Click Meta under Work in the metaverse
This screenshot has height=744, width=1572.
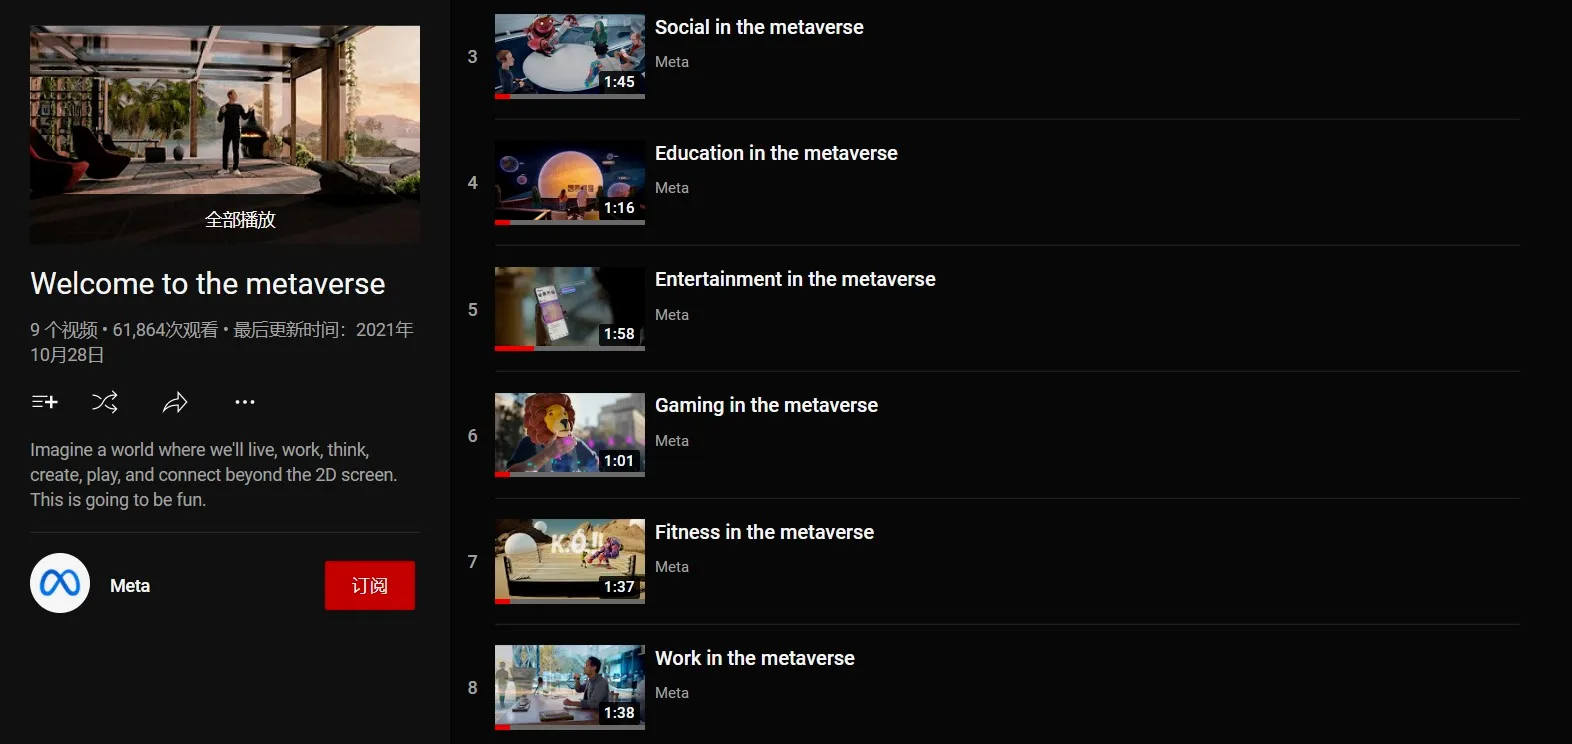[x=672, y=693]
